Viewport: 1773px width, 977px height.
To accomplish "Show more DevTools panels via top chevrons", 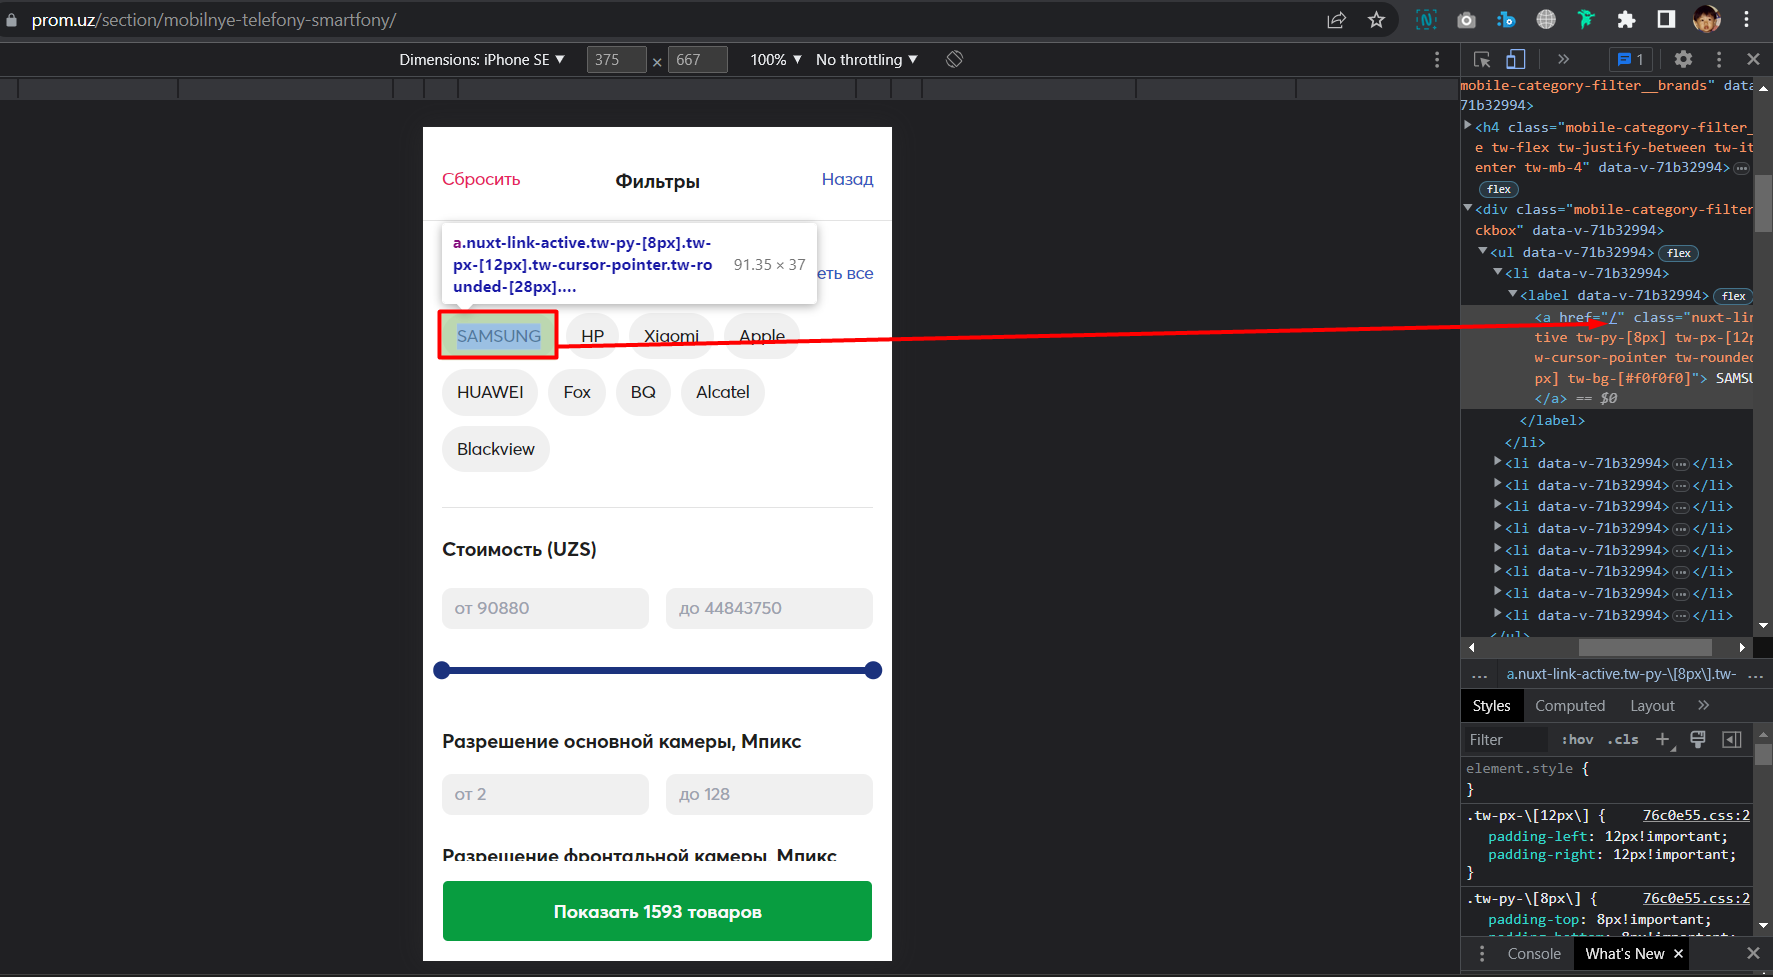I will (1564, 59).
